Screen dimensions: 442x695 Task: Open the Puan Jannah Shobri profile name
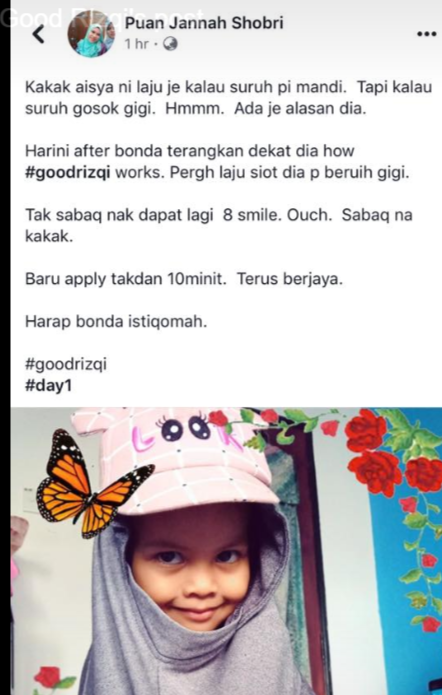tap(204, 23)
